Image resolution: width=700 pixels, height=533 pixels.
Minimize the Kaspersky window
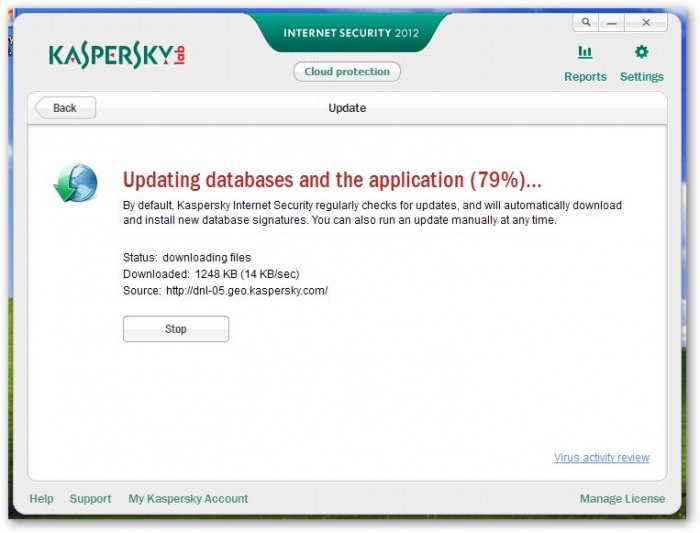click(612, 22)
